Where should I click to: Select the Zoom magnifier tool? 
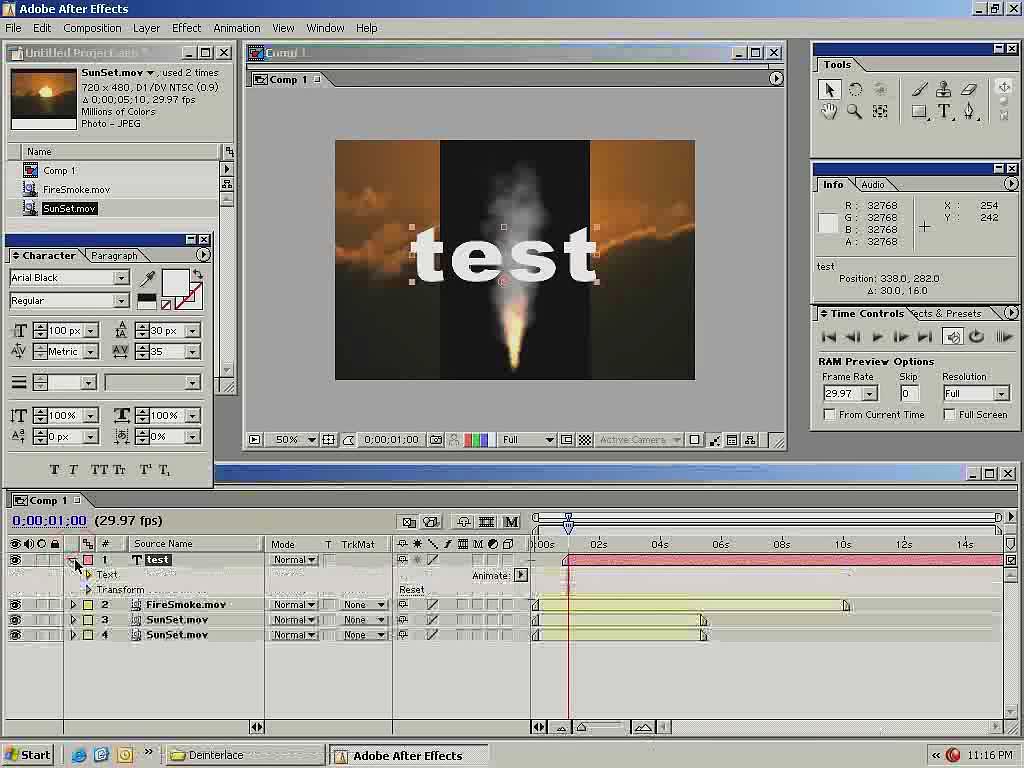pos(854,112)
